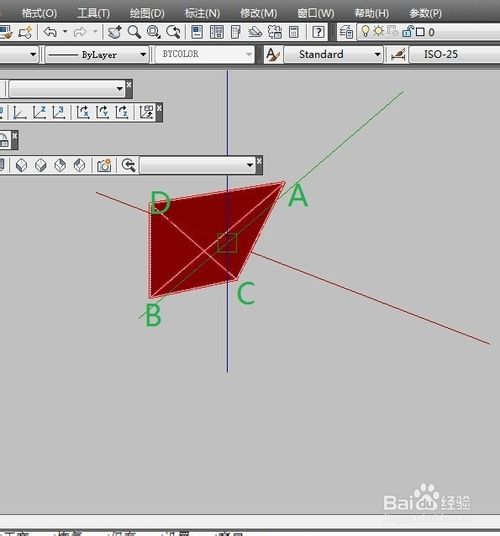
Task: Open the 参数(P) menu
Action: click(x=425, y=13)
